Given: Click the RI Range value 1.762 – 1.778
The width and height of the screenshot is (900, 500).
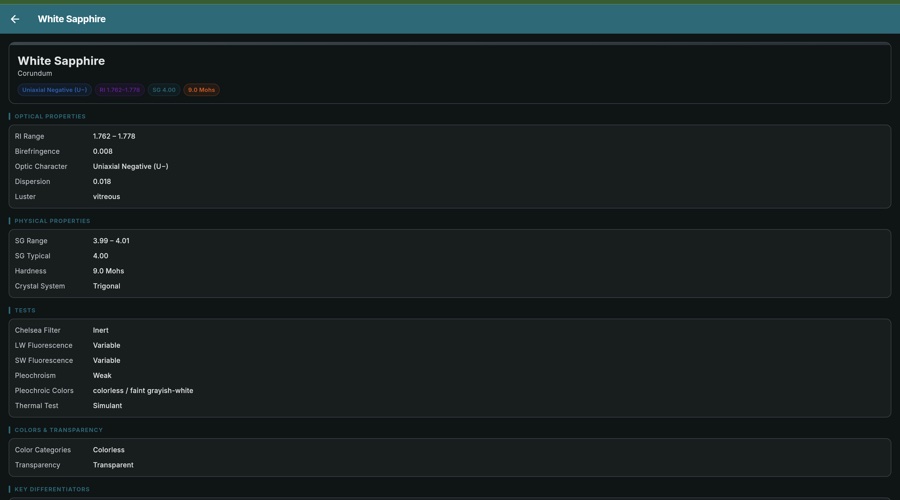Looking at the screenshot, I should coord(114,136).
